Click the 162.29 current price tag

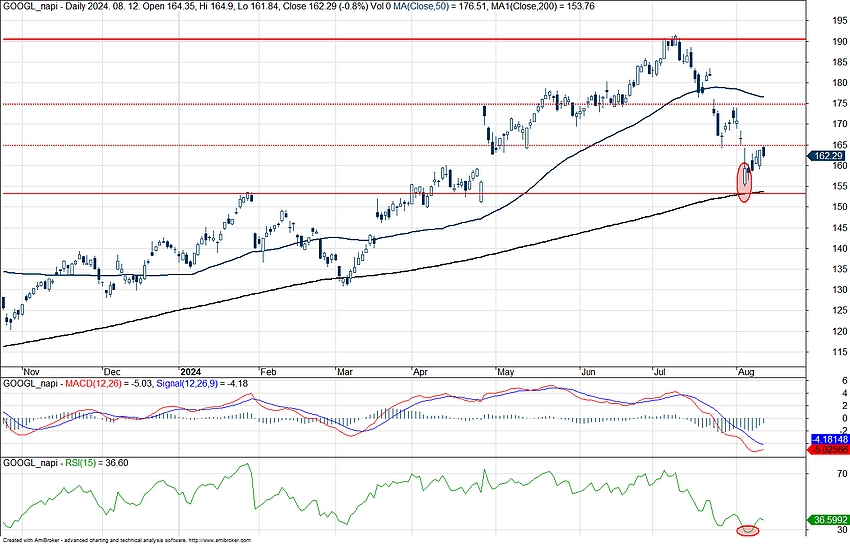coord(828,156)
